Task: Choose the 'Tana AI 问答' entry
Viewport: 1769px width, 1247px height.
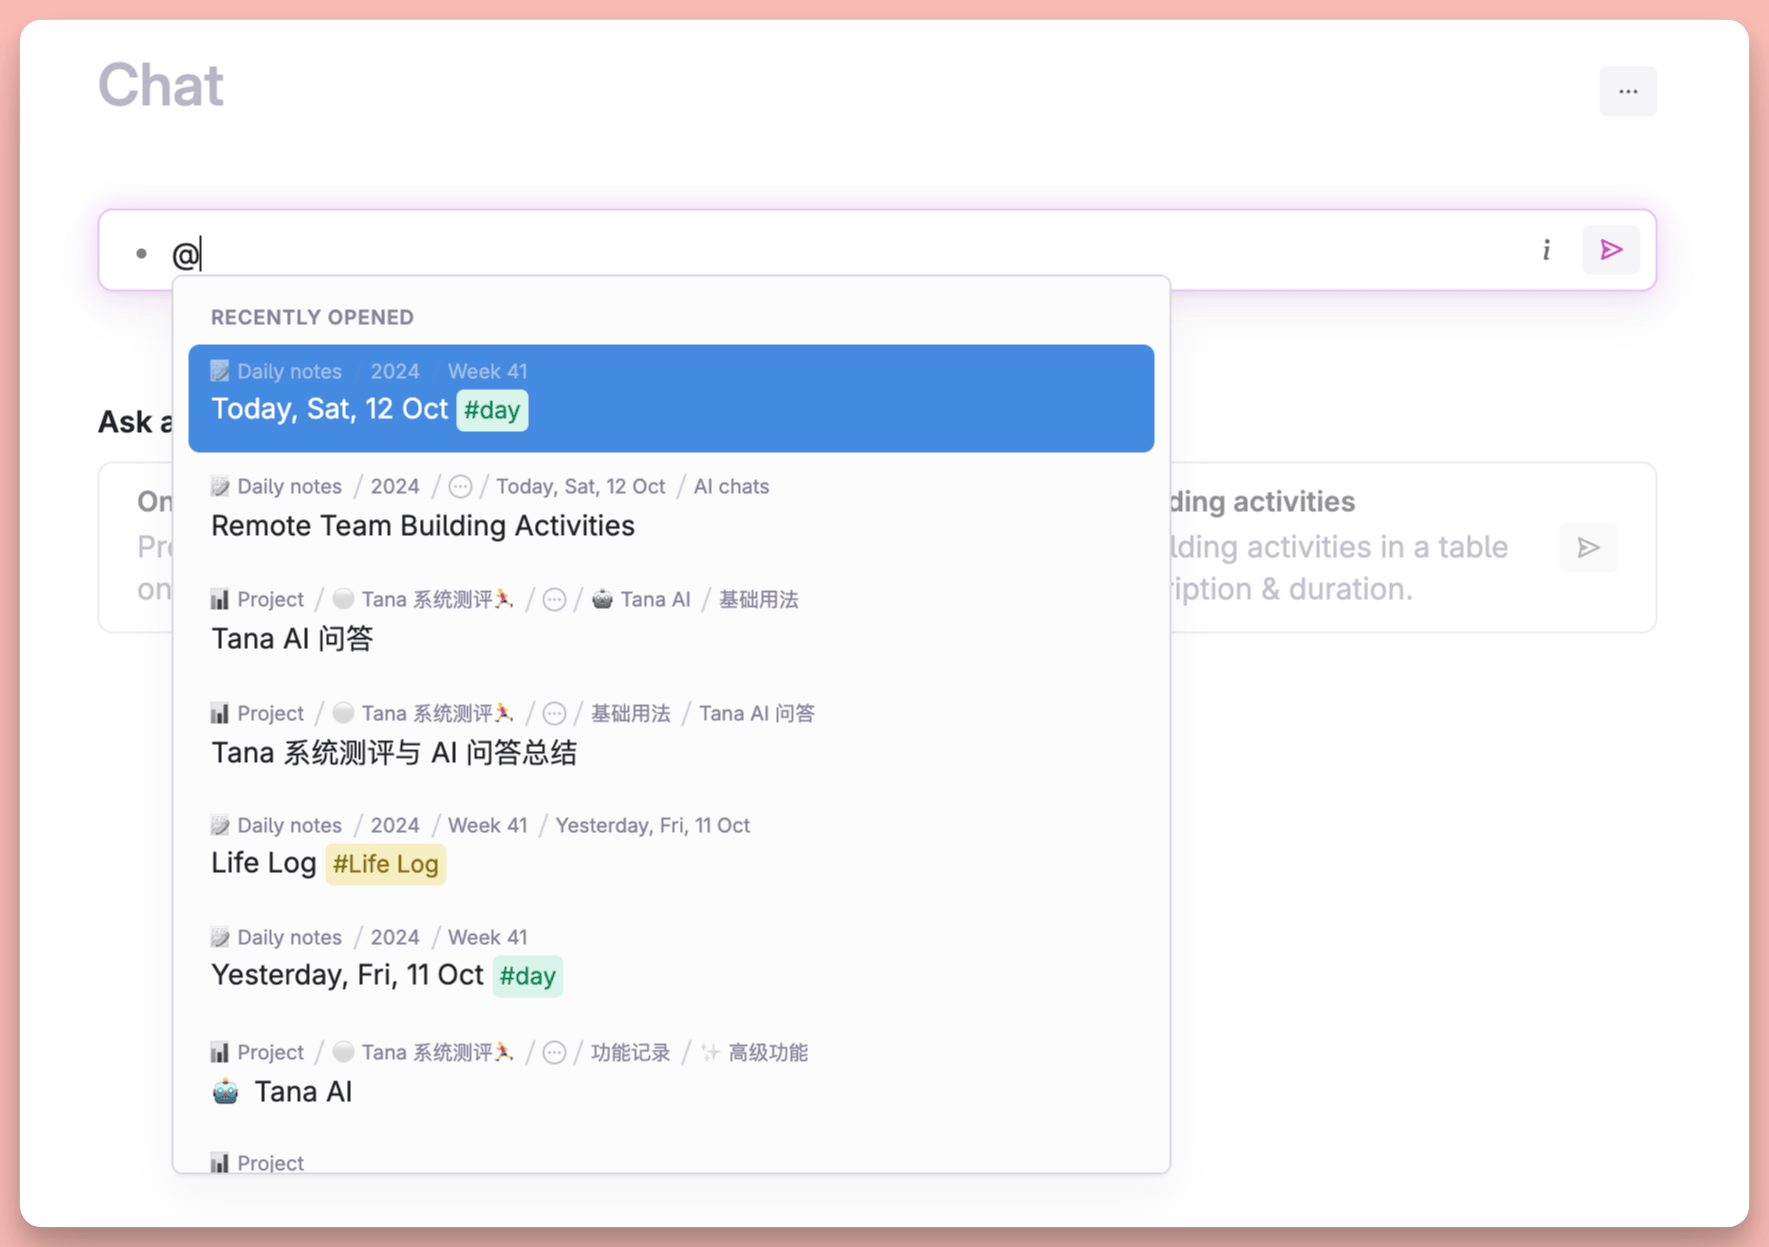Action: click(x=671, y=622)
